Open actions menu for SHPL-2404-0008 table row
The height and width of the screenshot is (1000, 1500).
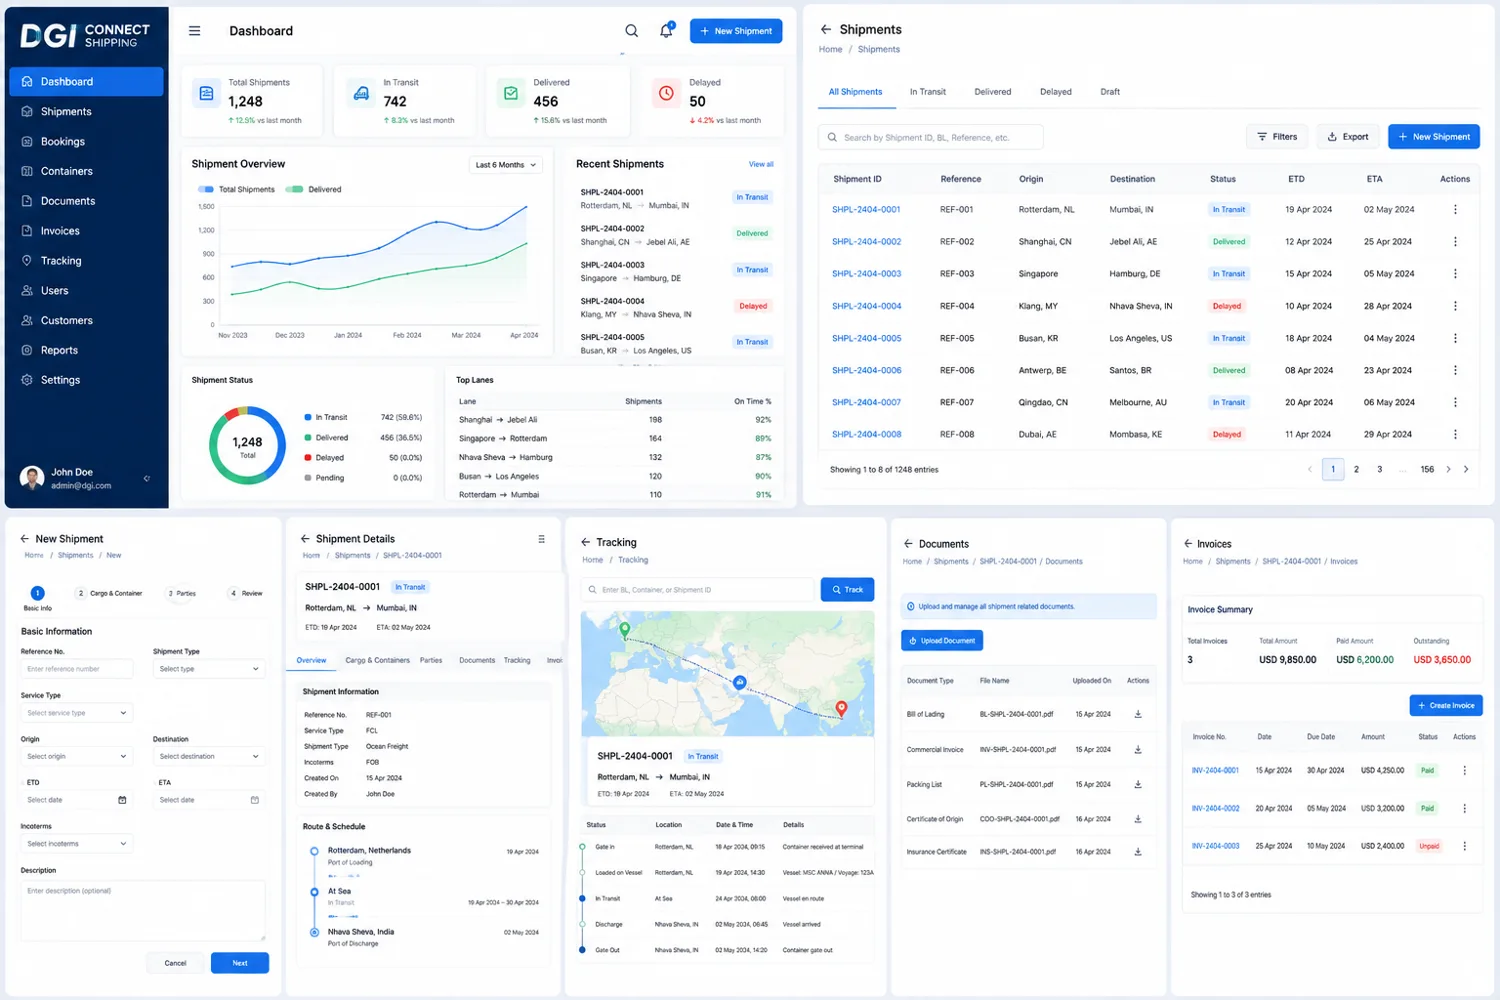pyautogui.click(x=1455, y=434)
